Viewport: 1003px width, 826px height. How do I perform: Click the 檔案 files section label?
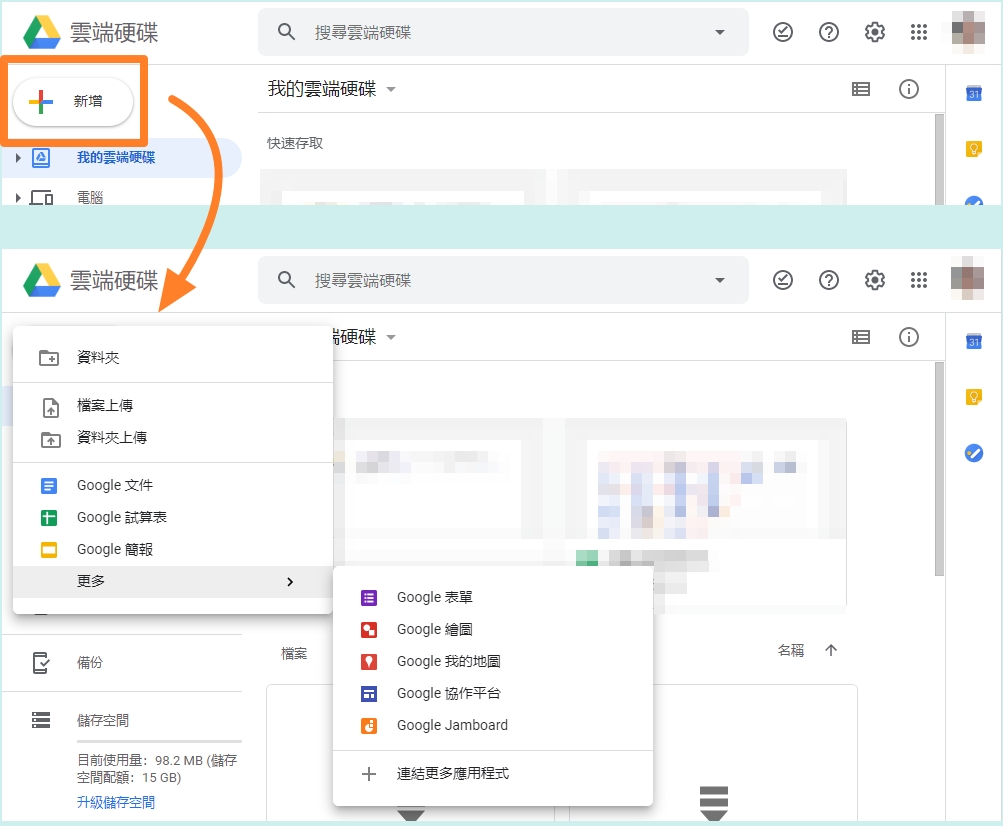[x=294, y=653]
